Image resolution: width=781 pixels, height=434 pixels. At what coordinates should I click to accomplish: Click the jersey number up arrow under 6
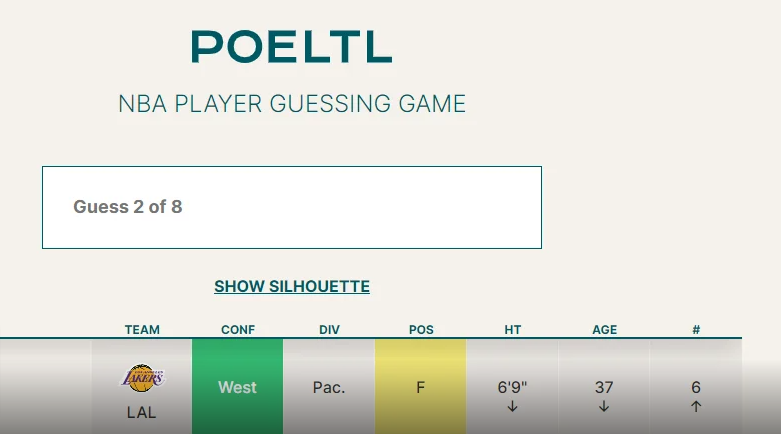(x=696, y=407)
